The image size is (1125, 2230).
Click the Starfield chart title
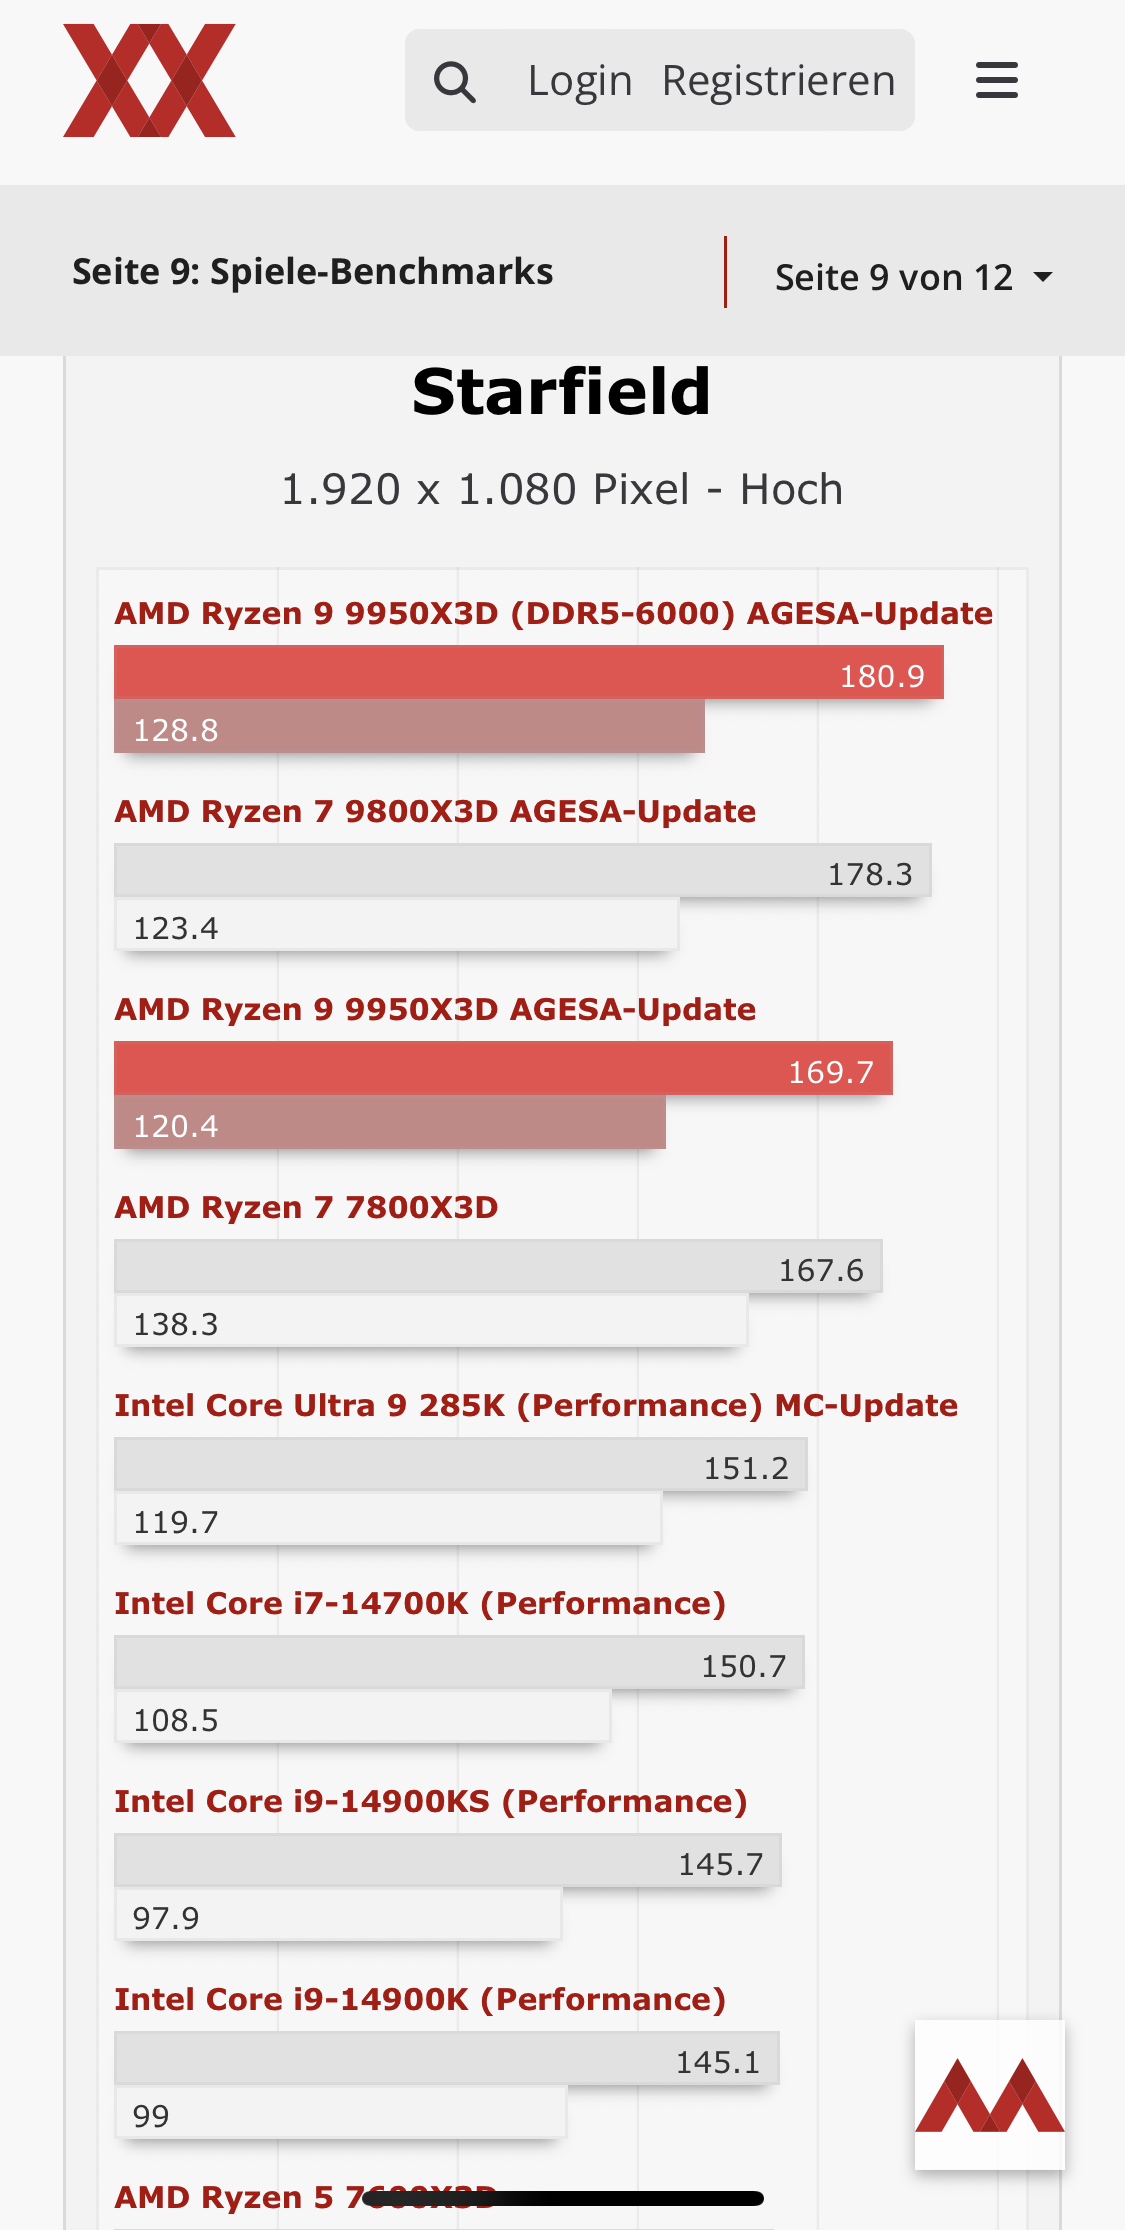click(562, 391)
